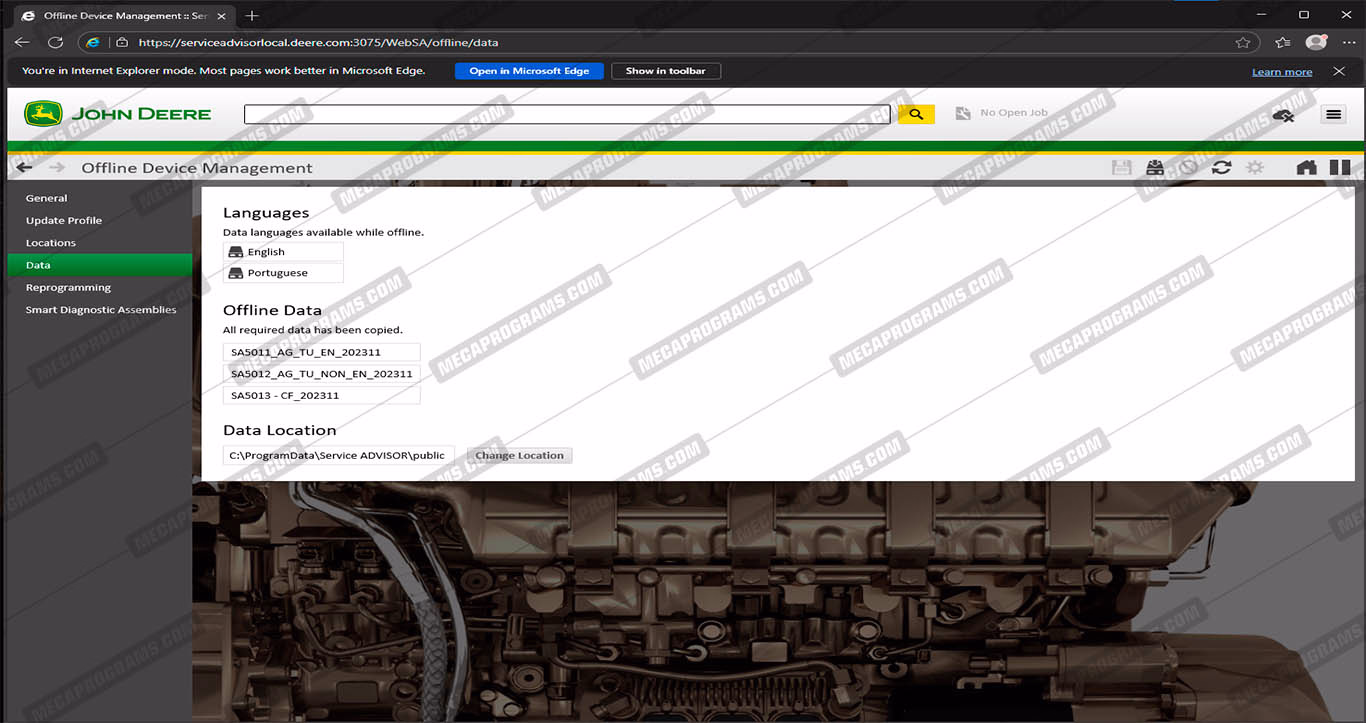Click the gear settings icon in toolbar

(x=1255, y=168)
